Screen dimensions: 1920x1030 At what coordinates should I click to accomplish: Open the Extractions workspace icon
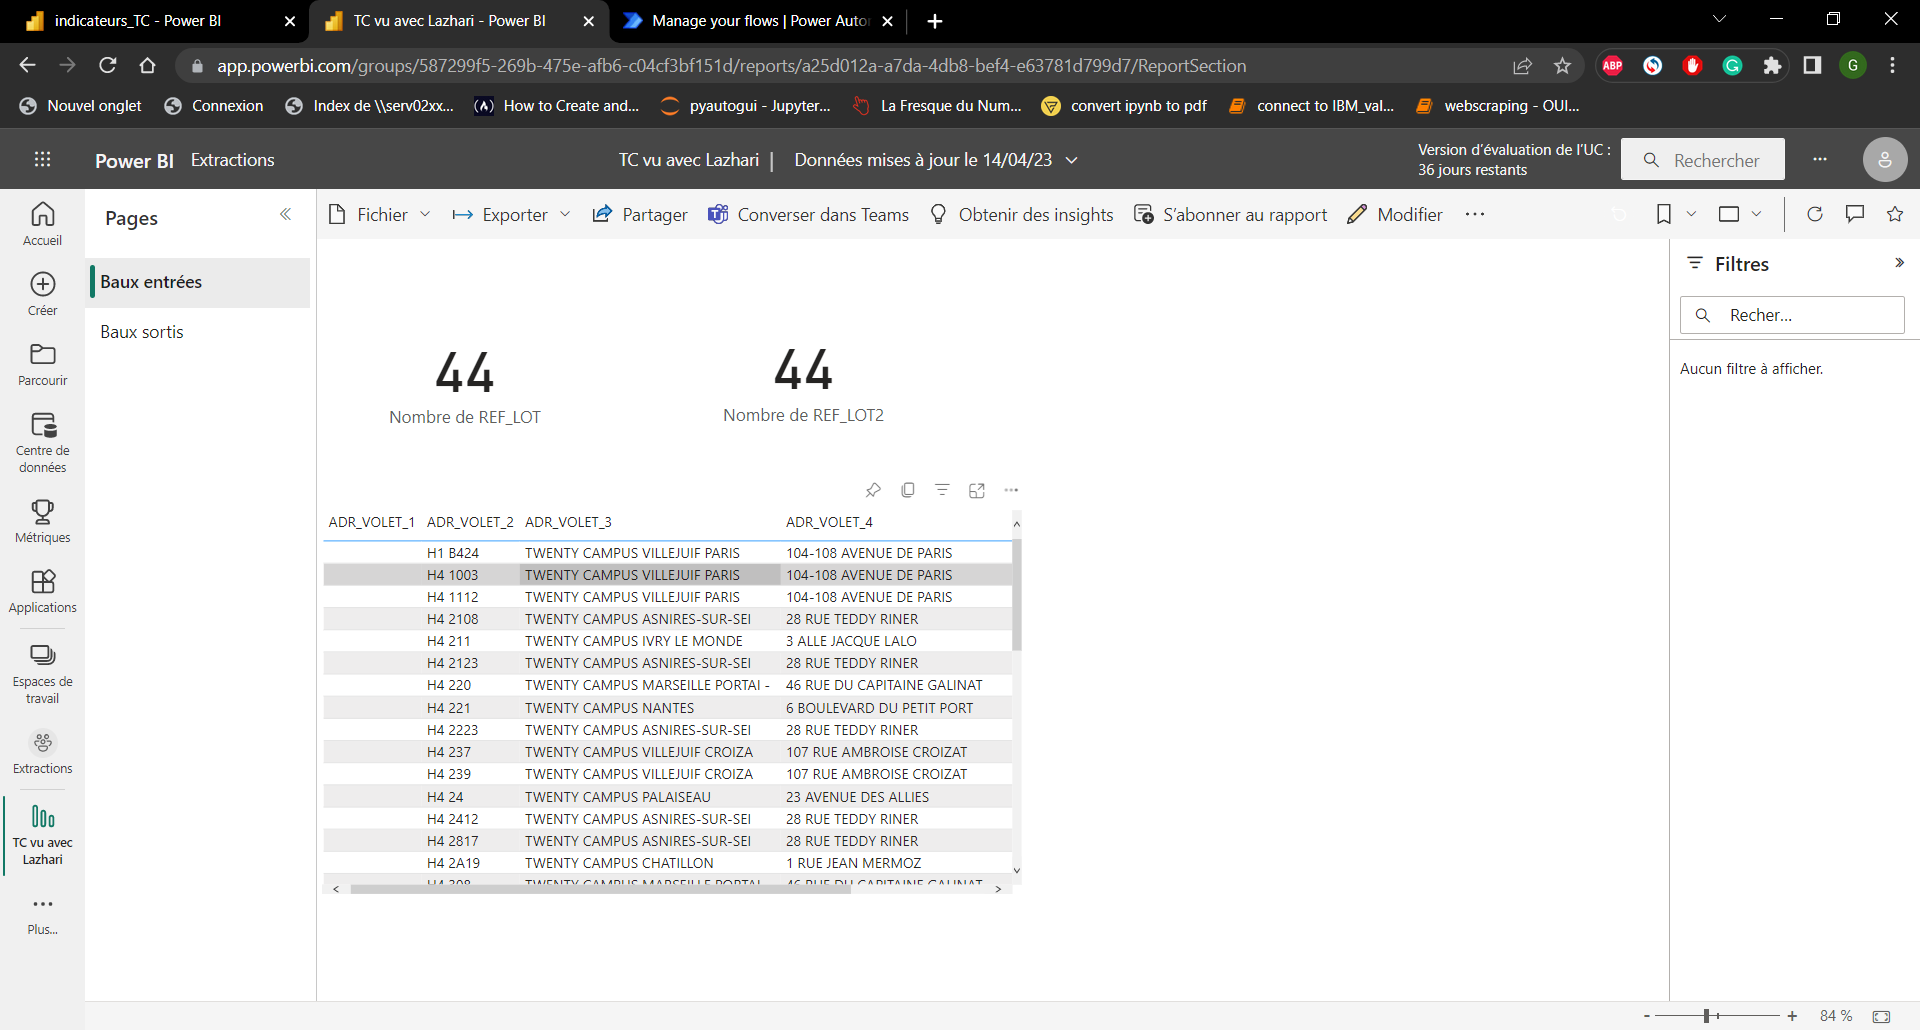pos(42,752)
